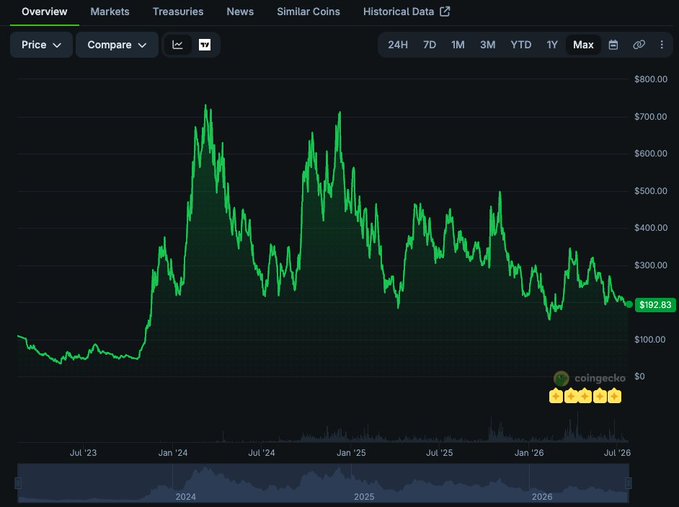Screen dimensions: 679x507
Task: Switch to the Treasuries tab
Action: (x=178, y=12)
